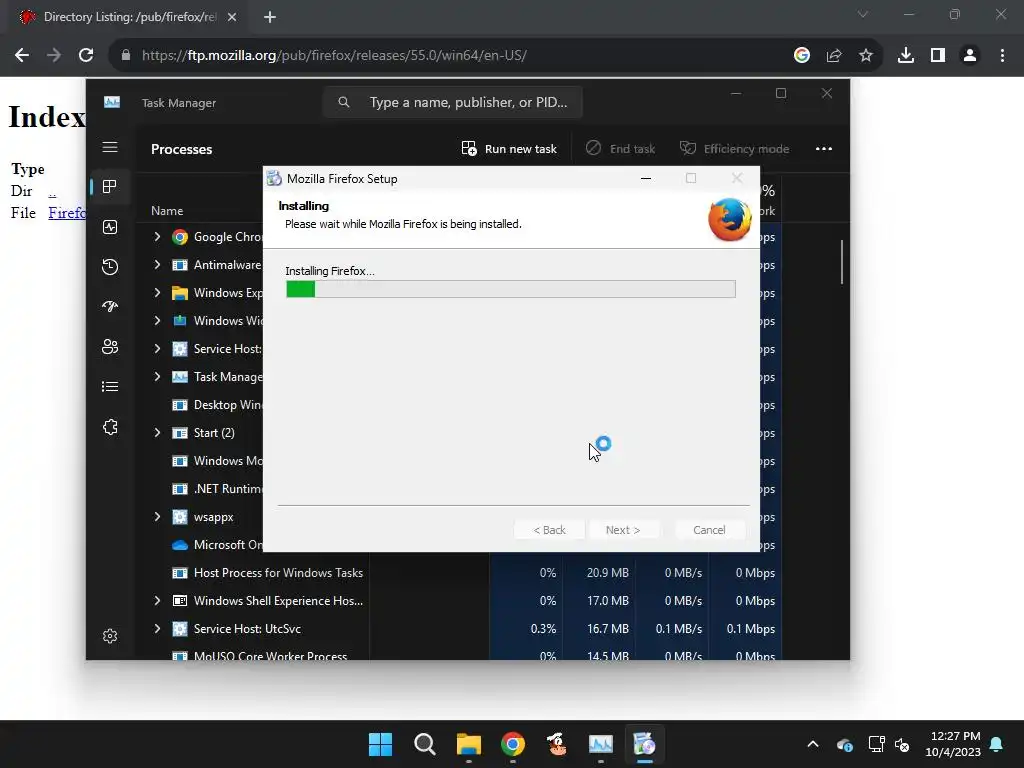Open File Explorer from taskbar
Image resolution: width=1024 pixels, height=768 pixels.
(x=468, y=744)
